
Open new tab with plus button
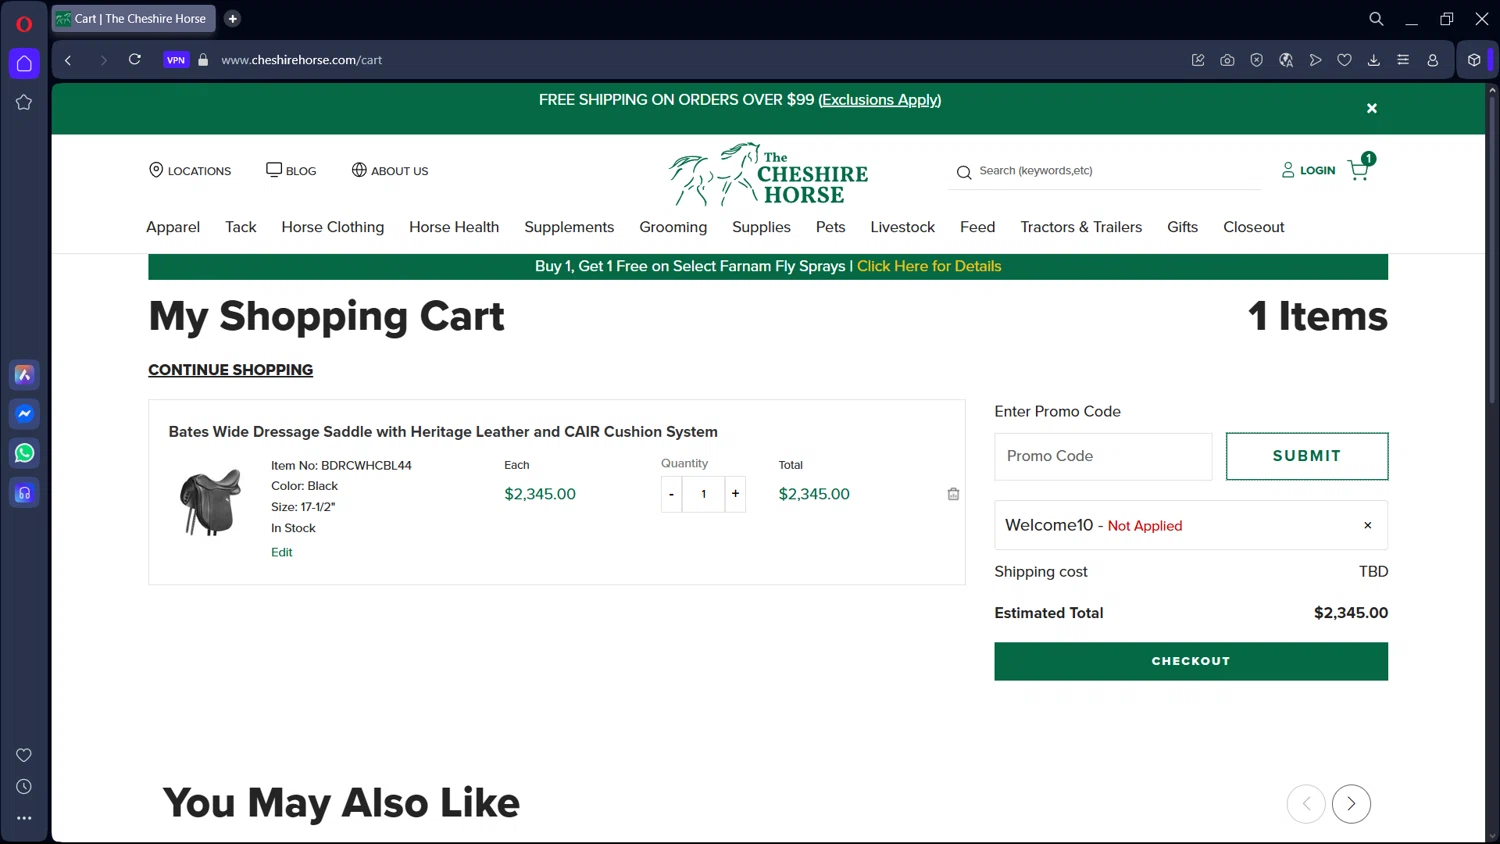tap(233, 19)
